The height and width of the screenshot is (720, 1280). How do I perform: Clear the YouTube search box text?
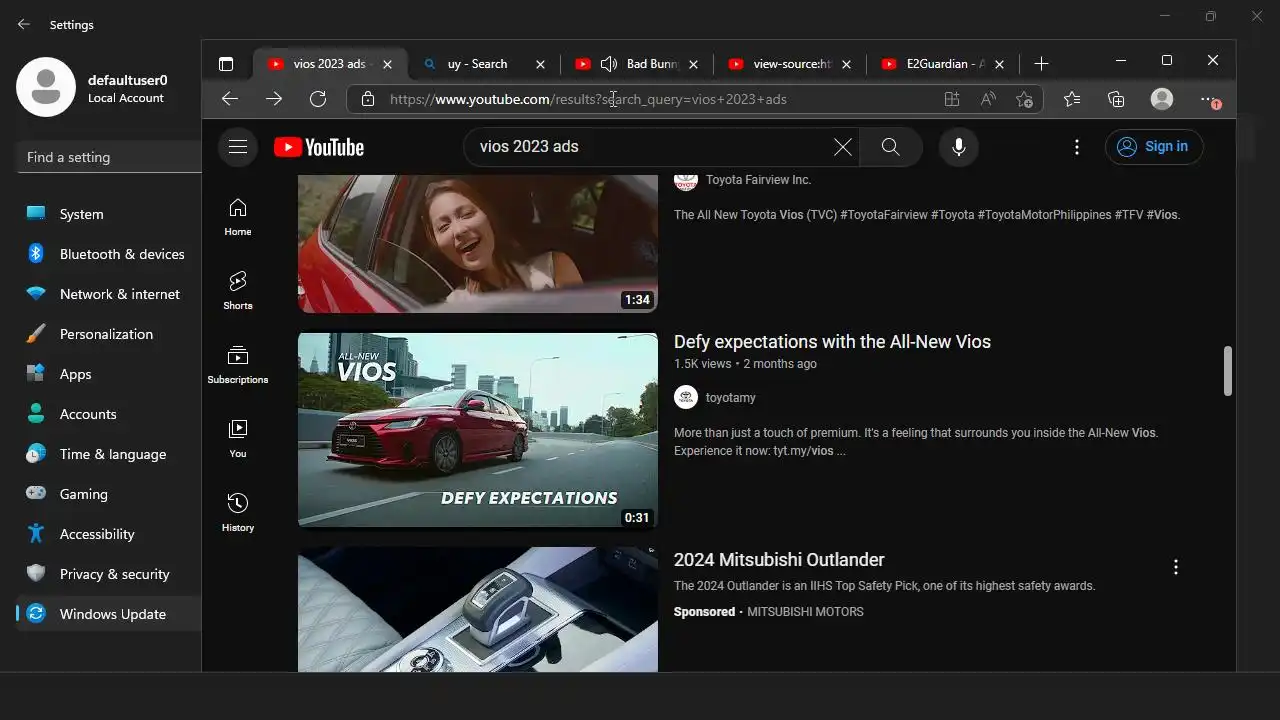[843, 147]
